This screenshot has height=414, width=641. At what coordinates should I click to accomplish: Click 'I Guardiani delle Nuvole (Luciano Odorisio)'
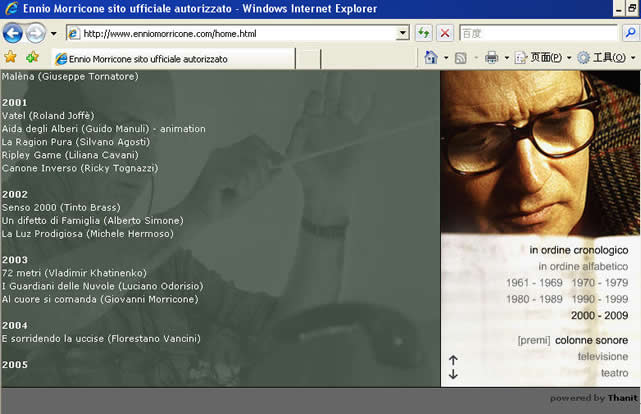[102, 286]
